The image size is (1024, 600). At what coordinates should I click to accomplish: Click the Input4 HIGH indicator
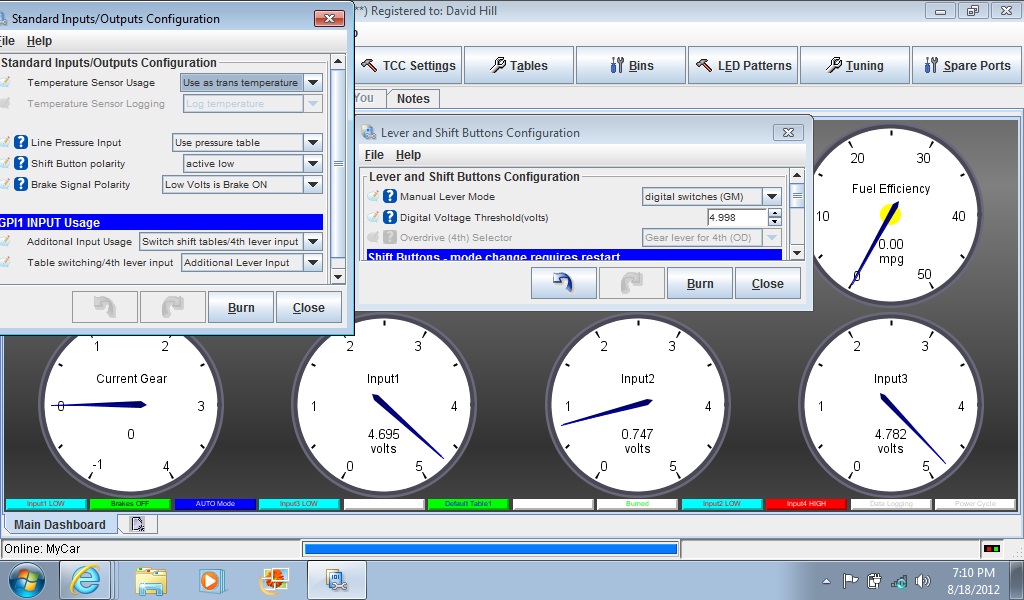[x=806, y=503]
